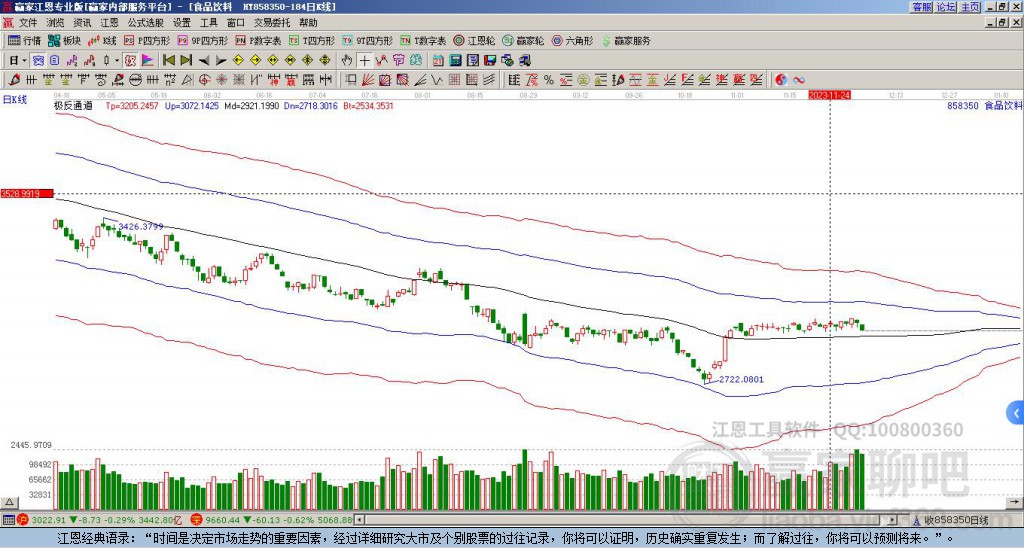Image resolution: width=1024 pixels, height=548 pixels.
Task: Open the 江恩轮 Gann wheel tool
Action: point(475,40)
